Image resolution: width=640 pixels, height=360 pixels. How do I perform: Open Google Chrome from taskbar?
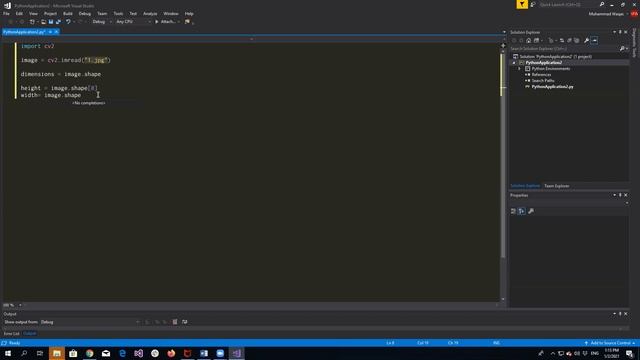[x=89, y=353]
